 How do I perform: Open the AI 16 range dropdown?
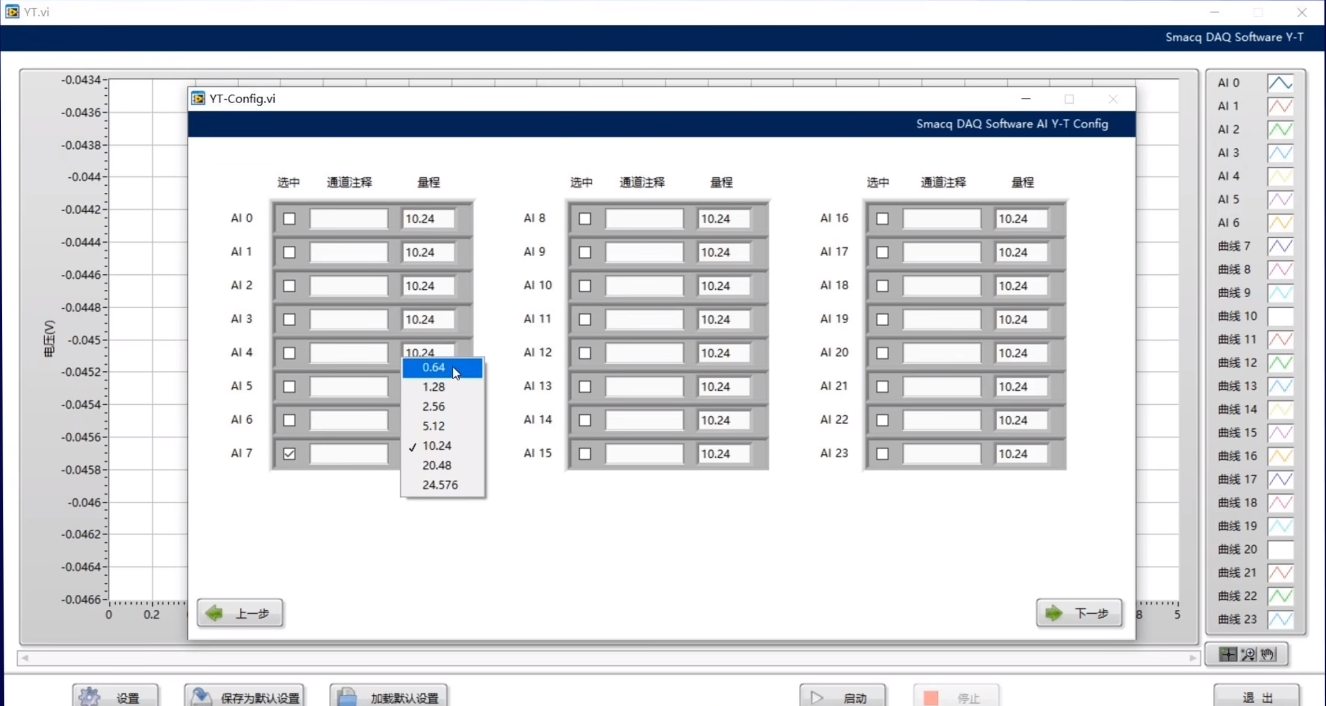tap(1021, 219)
